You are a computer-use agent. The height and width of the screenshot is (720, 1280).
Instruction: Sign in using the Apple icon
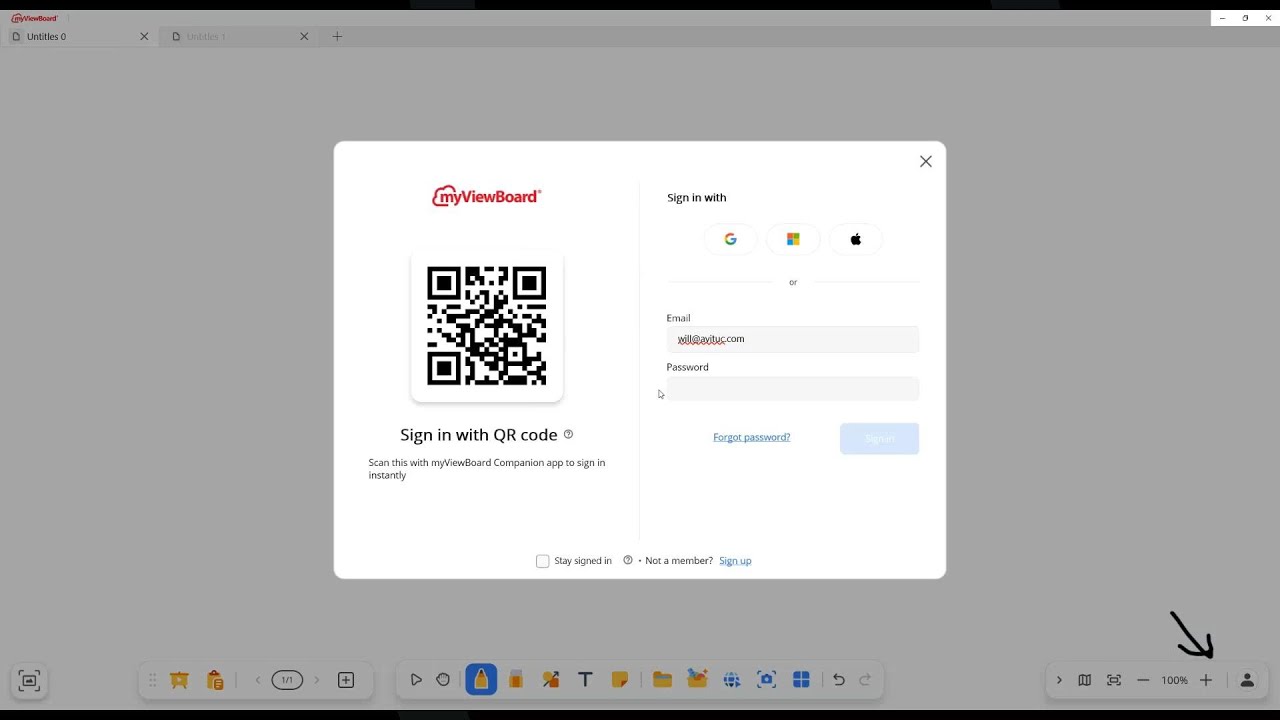point(856,239)
